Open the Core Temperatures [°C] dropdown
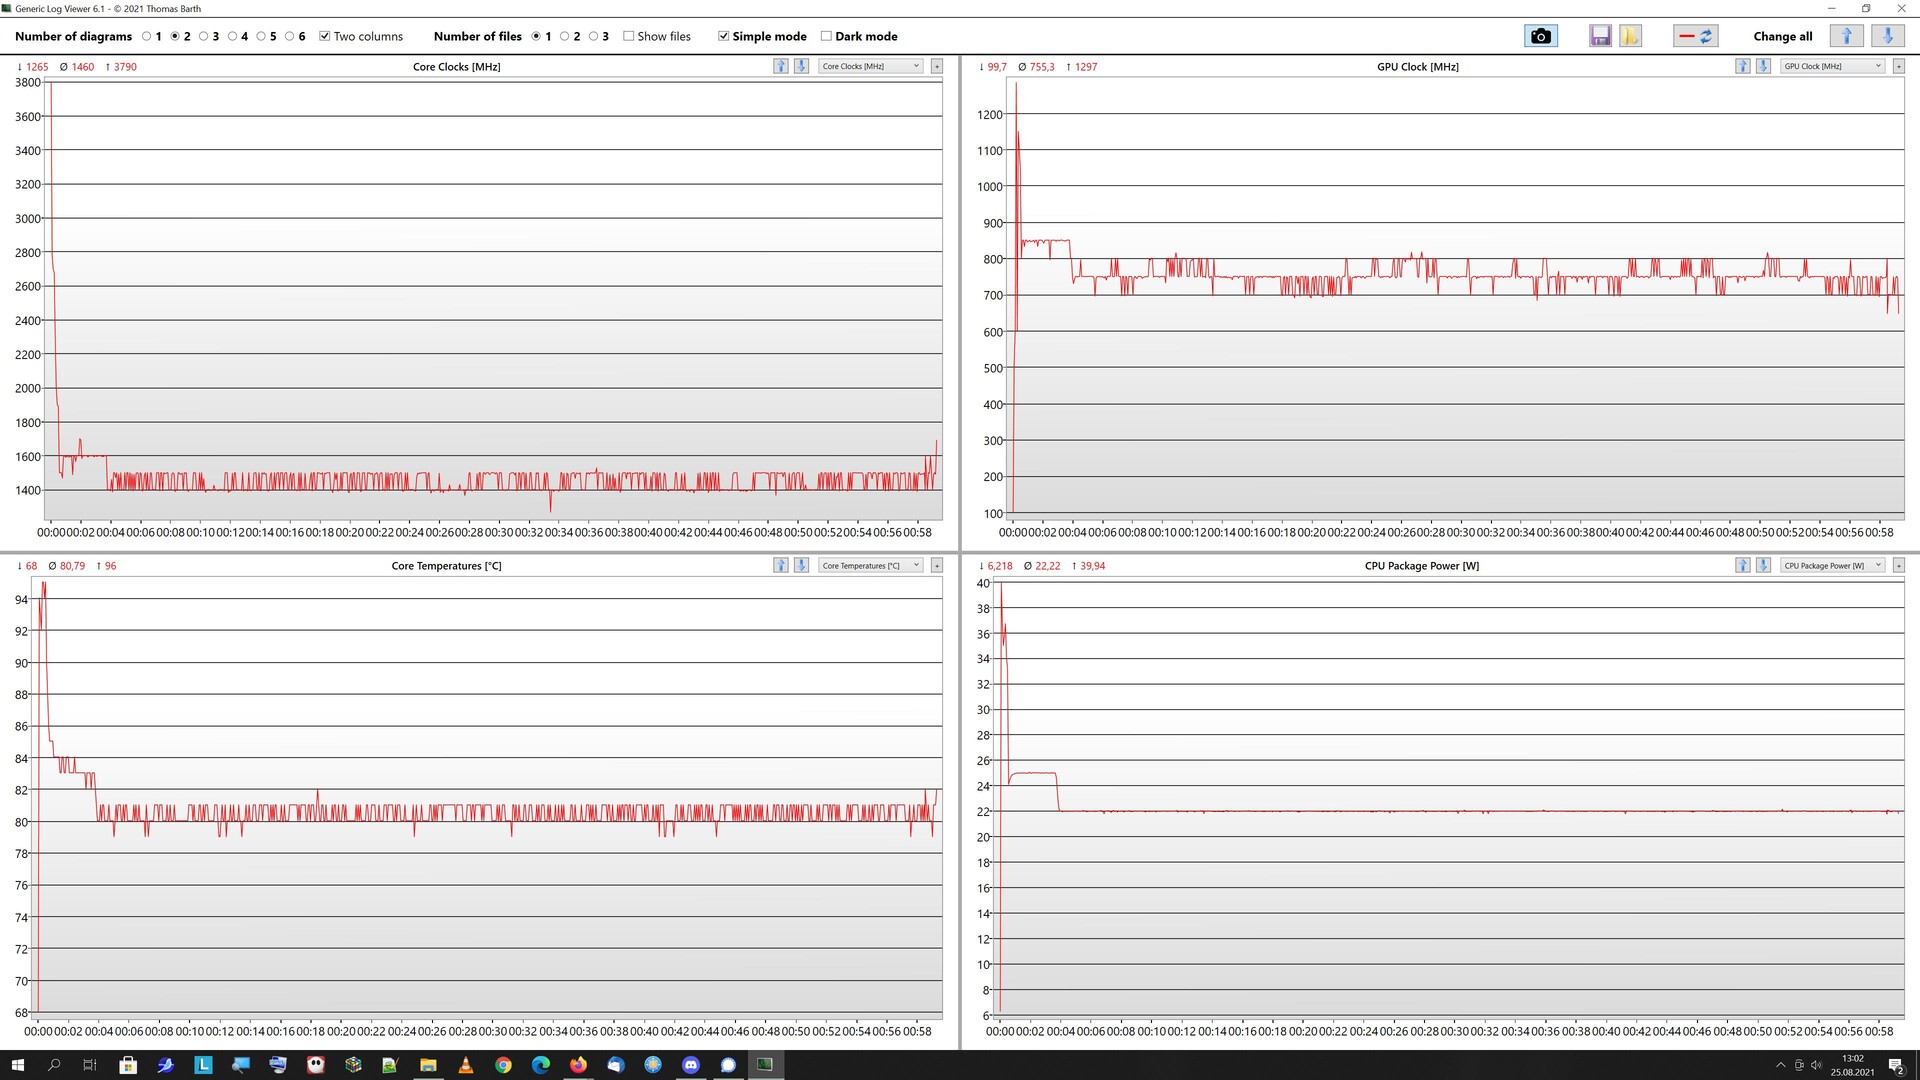This screenshot has height=1080, width=1920. click(870, 565)
